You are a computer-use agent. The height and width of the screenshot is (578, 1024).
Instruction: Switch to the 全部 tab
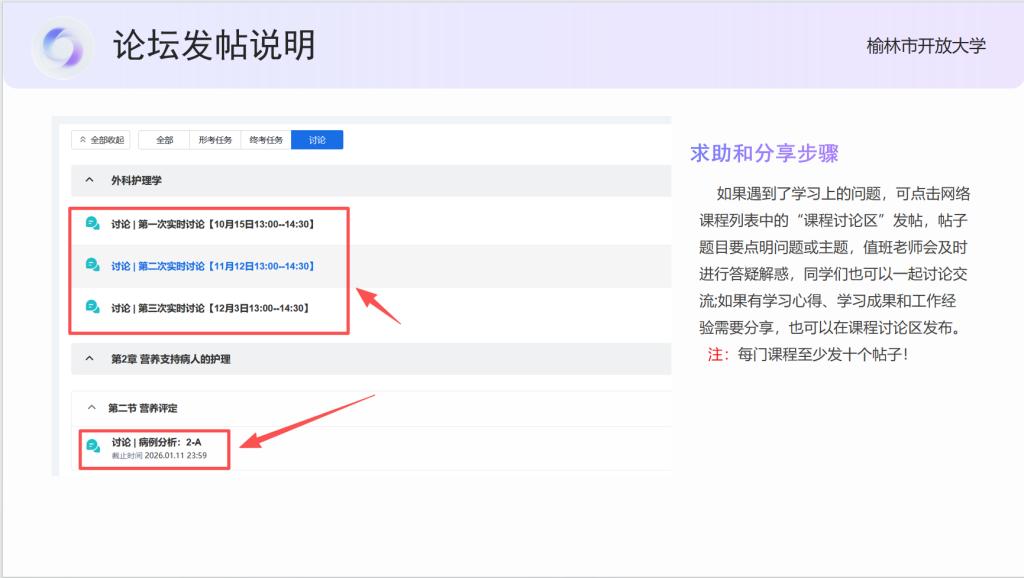(164, 140)
